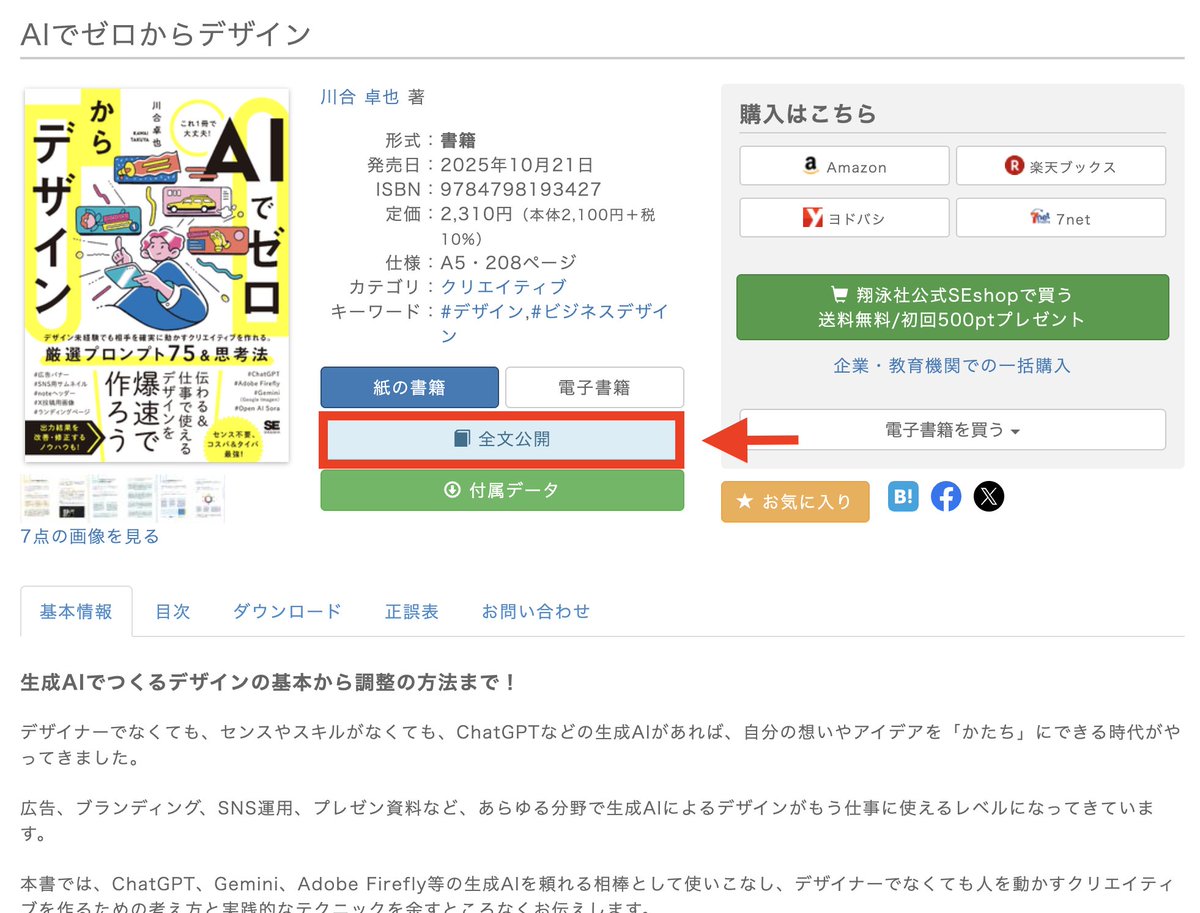Click 生成AIでつくるデザインの基本 headline
The image size is (1200, 913).
(269, 683)
